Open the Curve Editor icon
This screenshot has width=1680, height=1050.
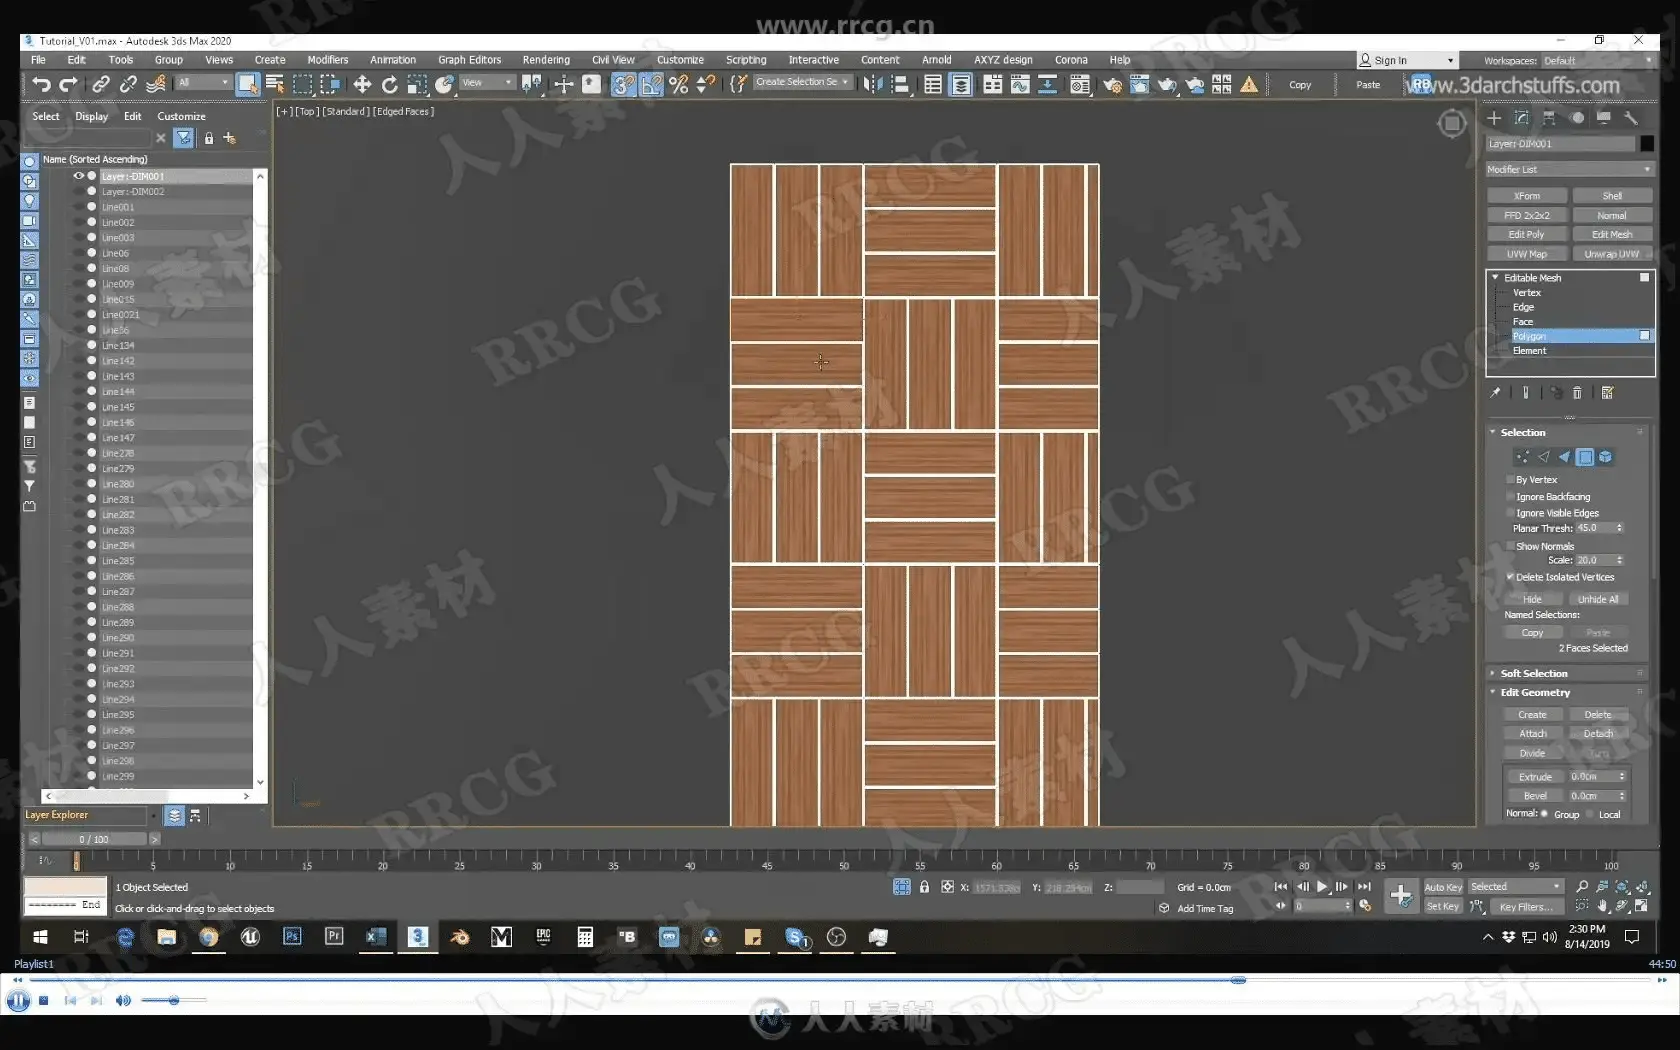pos(1020,85)
